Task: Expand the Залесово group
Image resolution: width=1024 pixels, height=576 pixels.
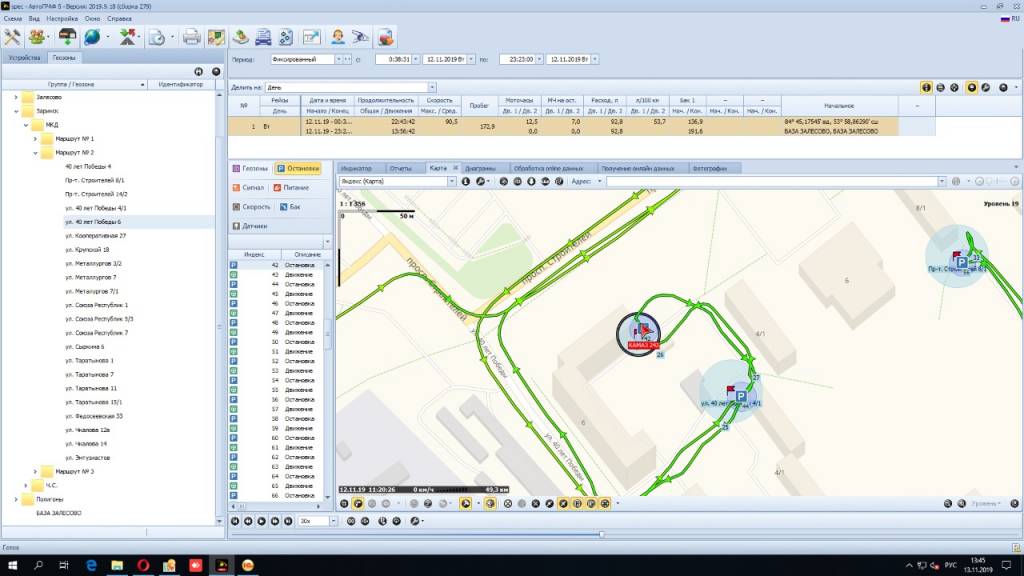Action: tap(16, 97)
